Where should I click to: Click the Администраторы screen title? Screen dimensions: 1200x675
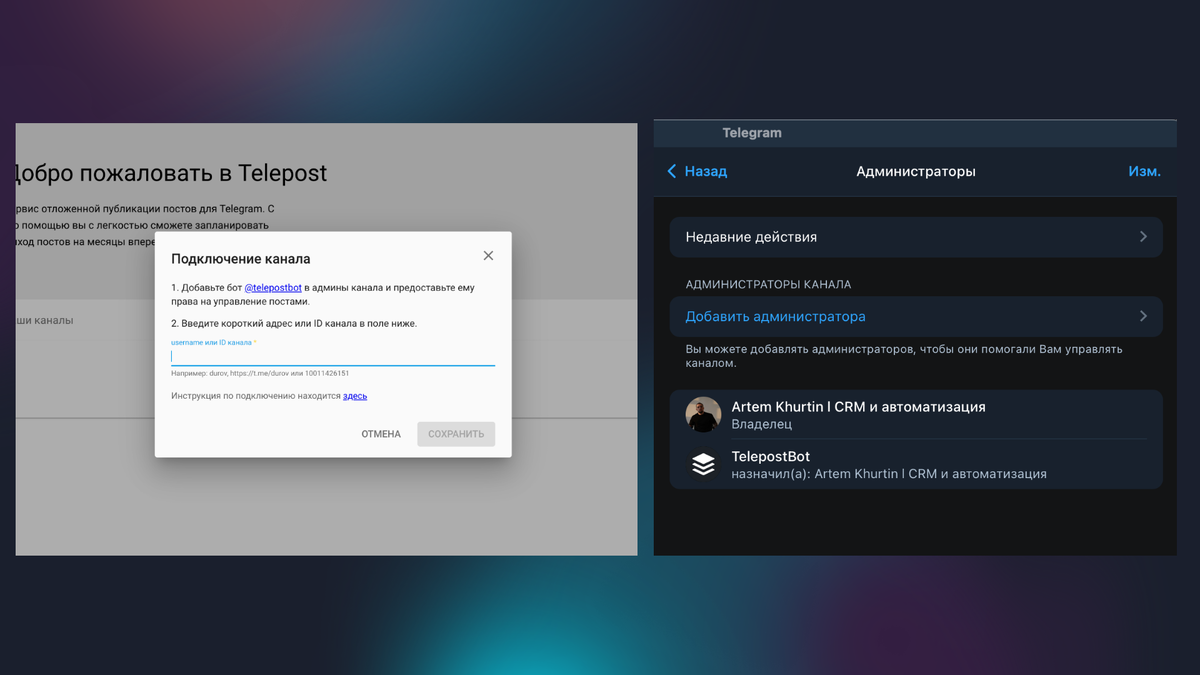pyautogui.click(x=915, y=171)
